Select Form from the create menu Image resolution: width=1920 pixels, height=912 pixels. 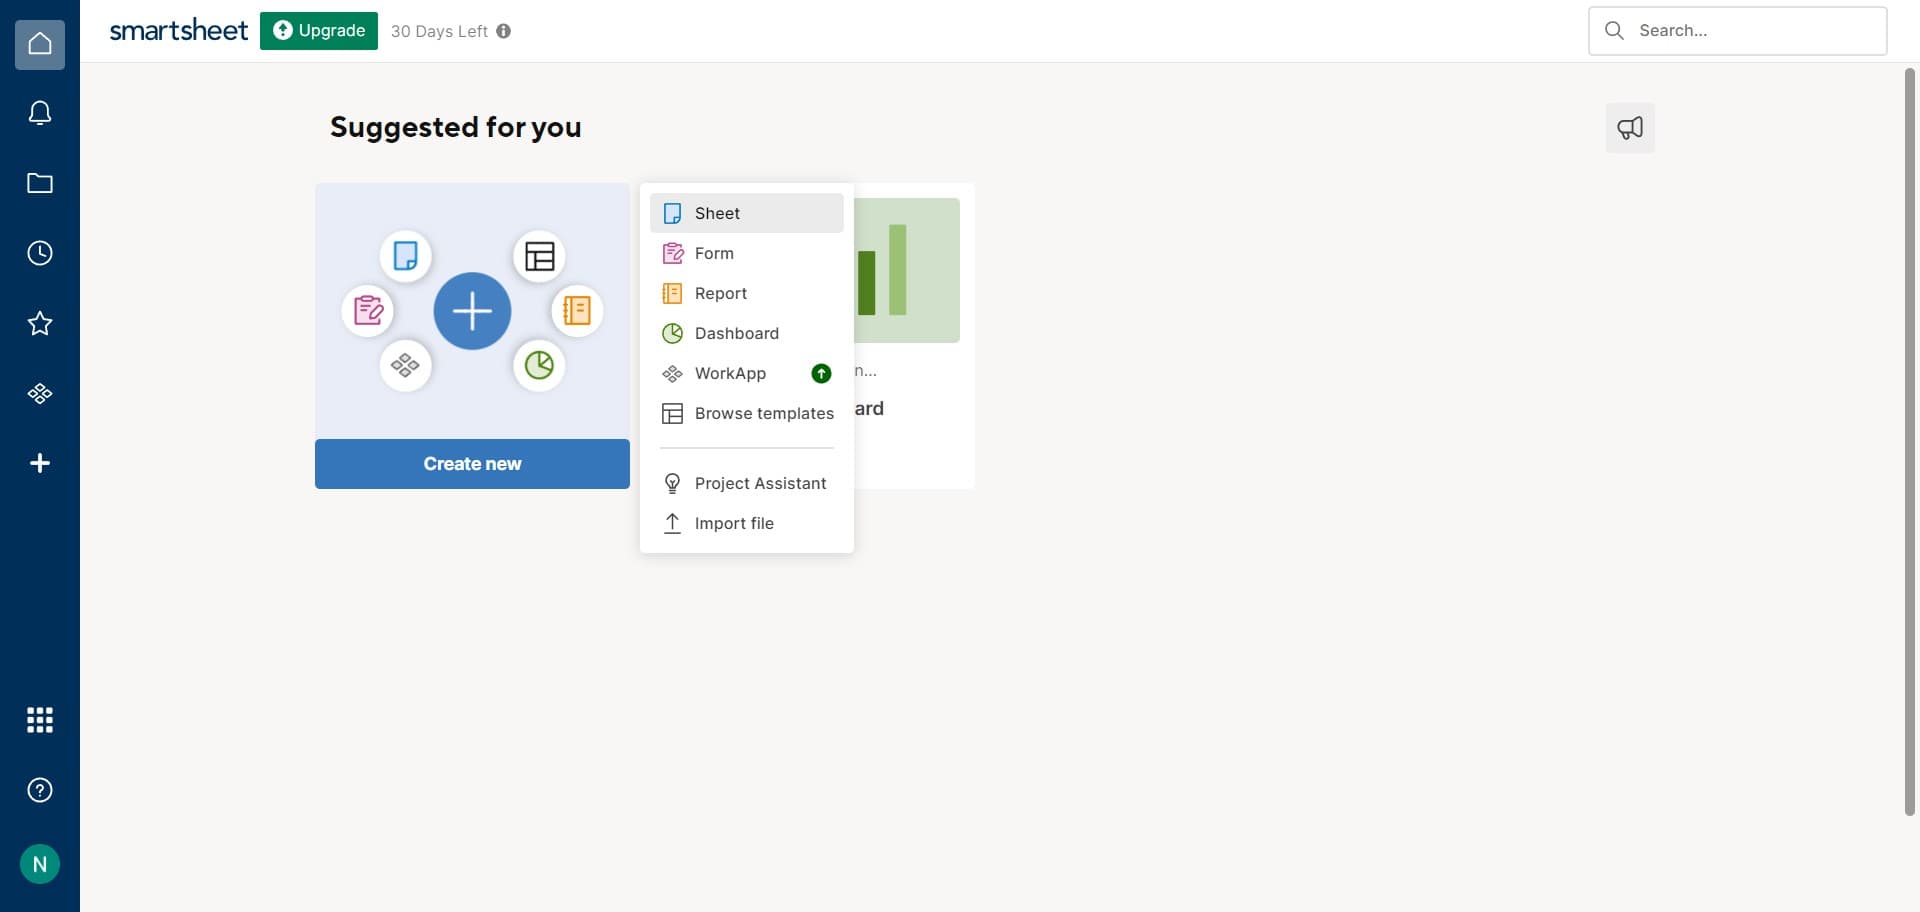[714, 253]
